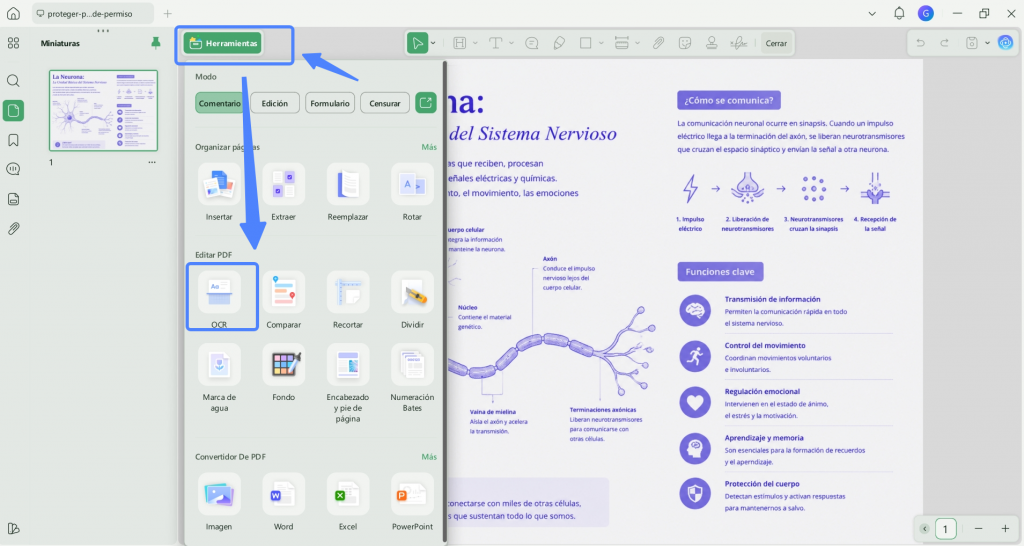
Task: Launch the OCR tool
Action: [x=219, y=299]
